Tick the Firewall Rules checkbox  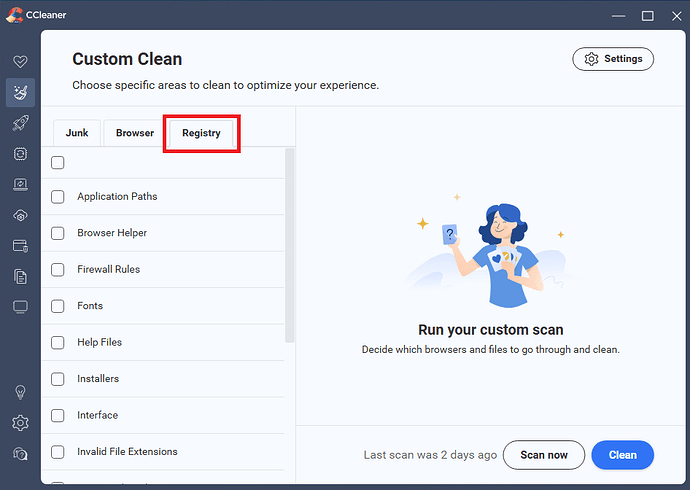[x=58, y=270]
